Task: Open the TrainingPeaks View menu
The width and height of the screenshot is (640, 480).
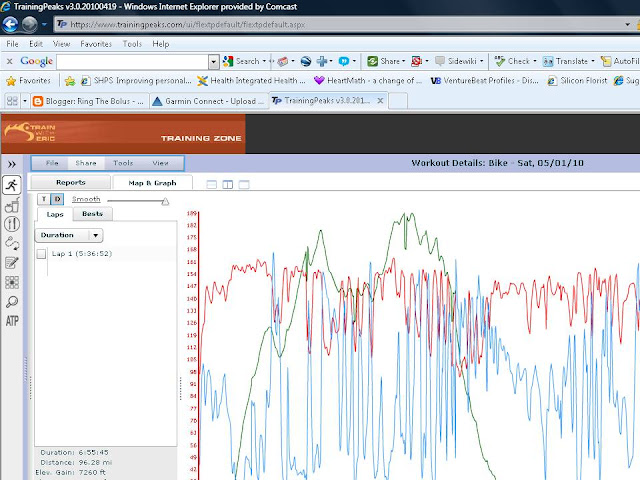Action: point(160,163)
